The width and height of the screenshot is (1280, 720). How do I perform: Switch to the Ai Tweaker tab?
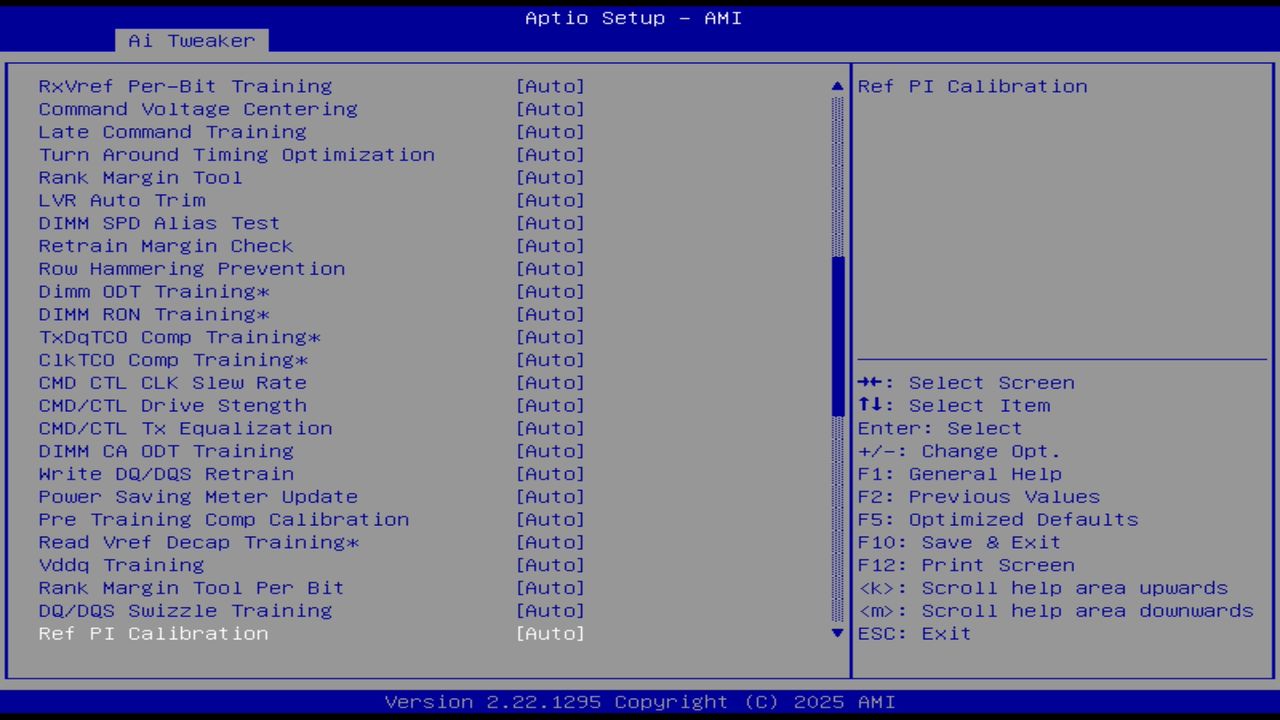point(191,40)
